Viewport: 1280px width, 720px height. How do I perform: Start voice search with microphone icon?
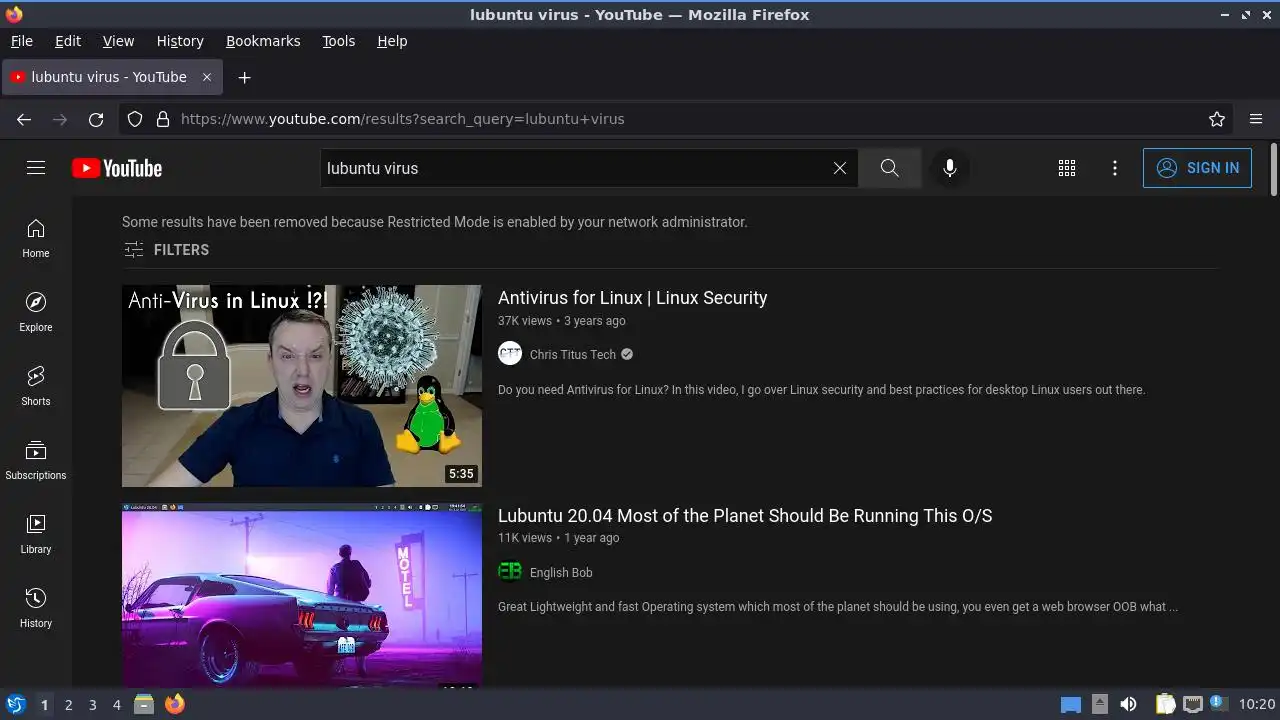click(950, 168)
